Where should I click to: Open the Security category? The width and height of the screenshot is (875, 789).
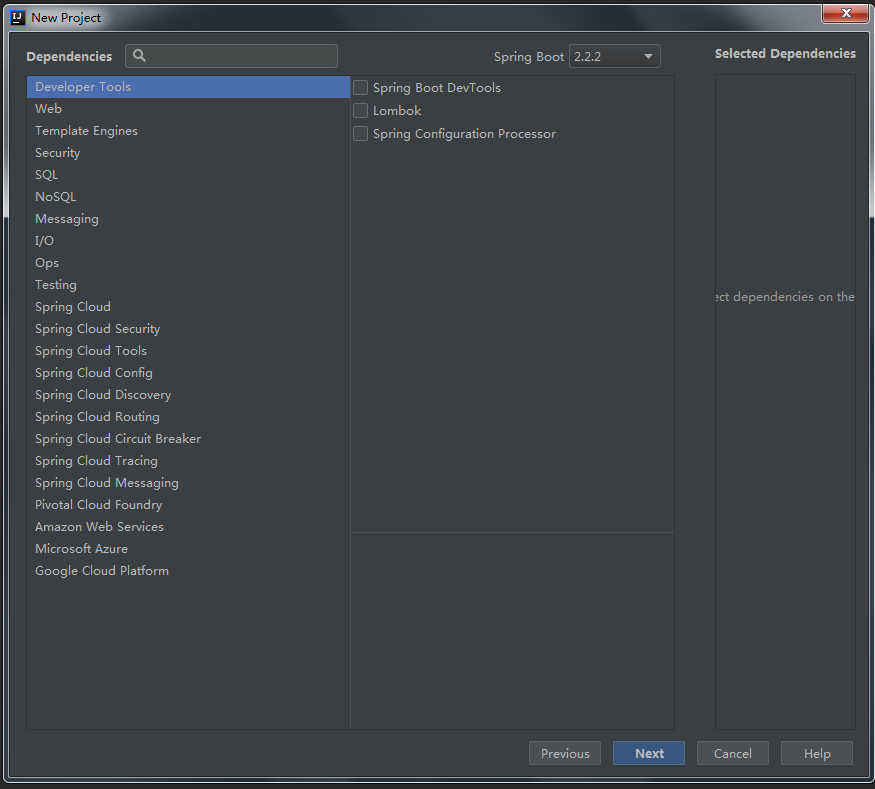[189, 153]
